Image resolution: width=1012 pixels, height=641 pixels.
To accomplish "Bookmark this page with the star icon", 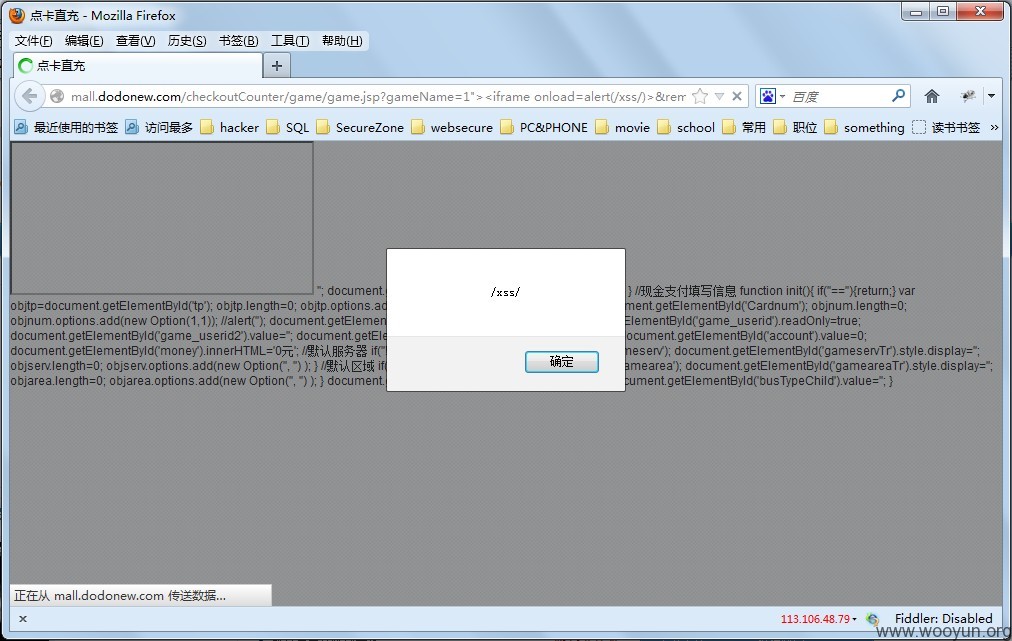I will point(700,96).
